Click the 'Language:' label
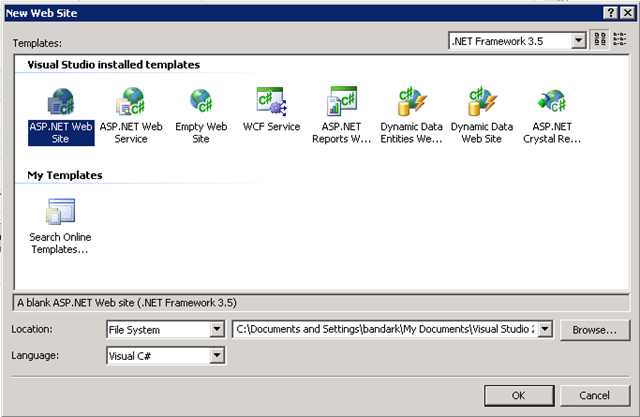640x417 pixels. 35,355
